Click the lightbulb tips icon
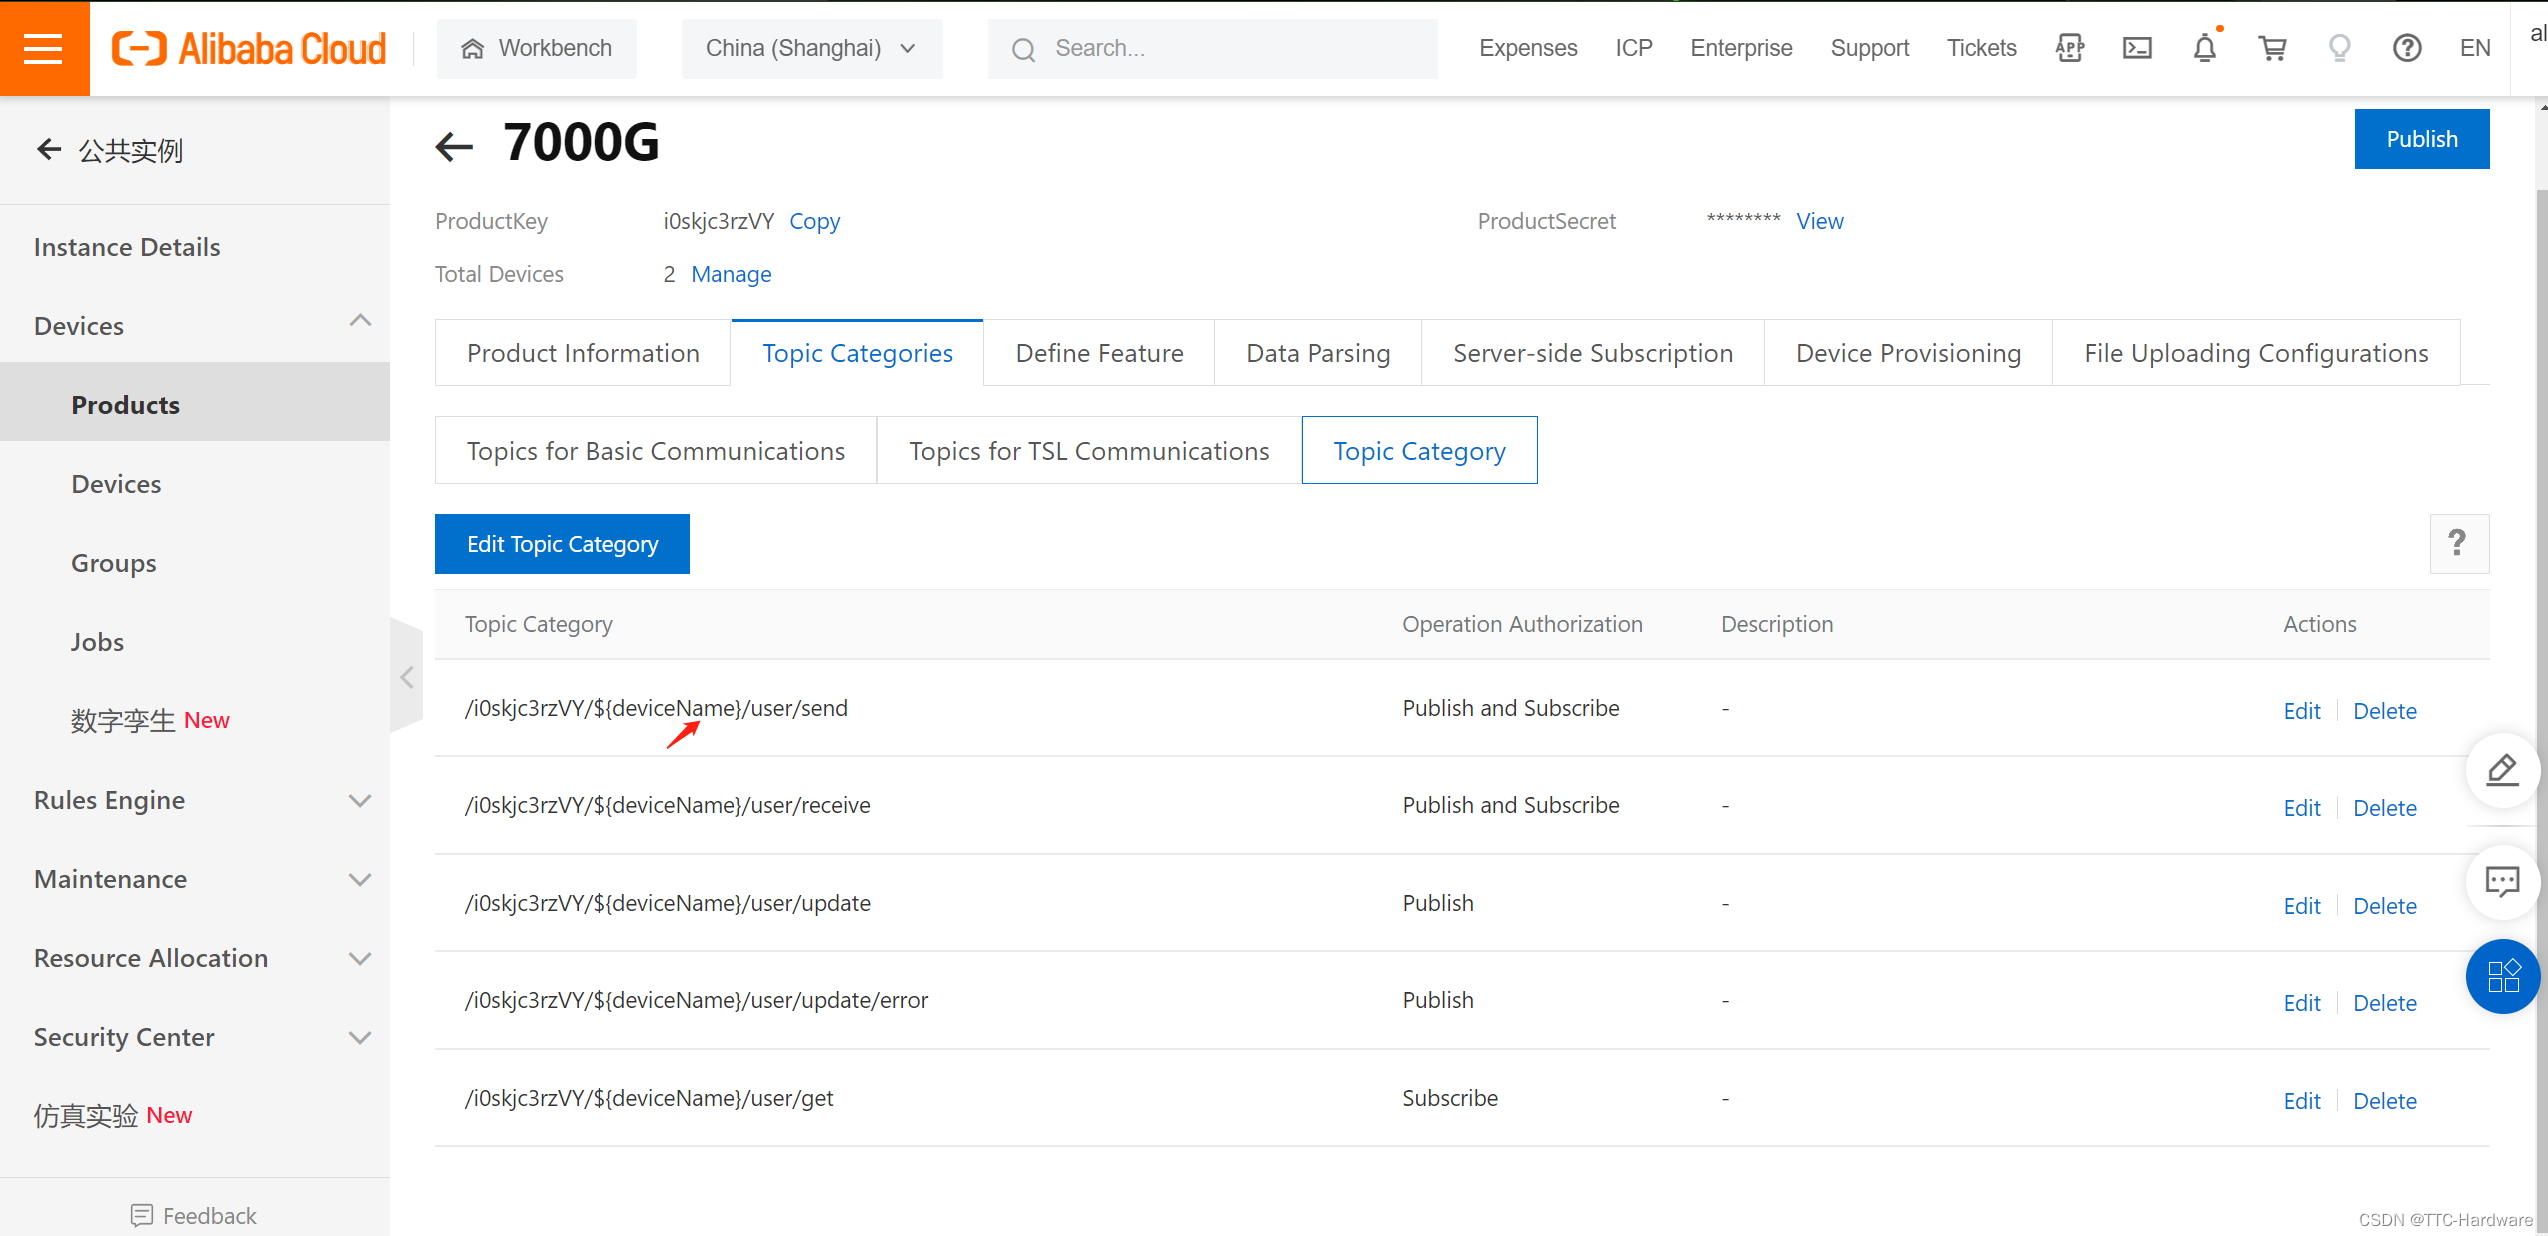Viewport: 2548px width, 1236px height. click(x=2340, y=48)
